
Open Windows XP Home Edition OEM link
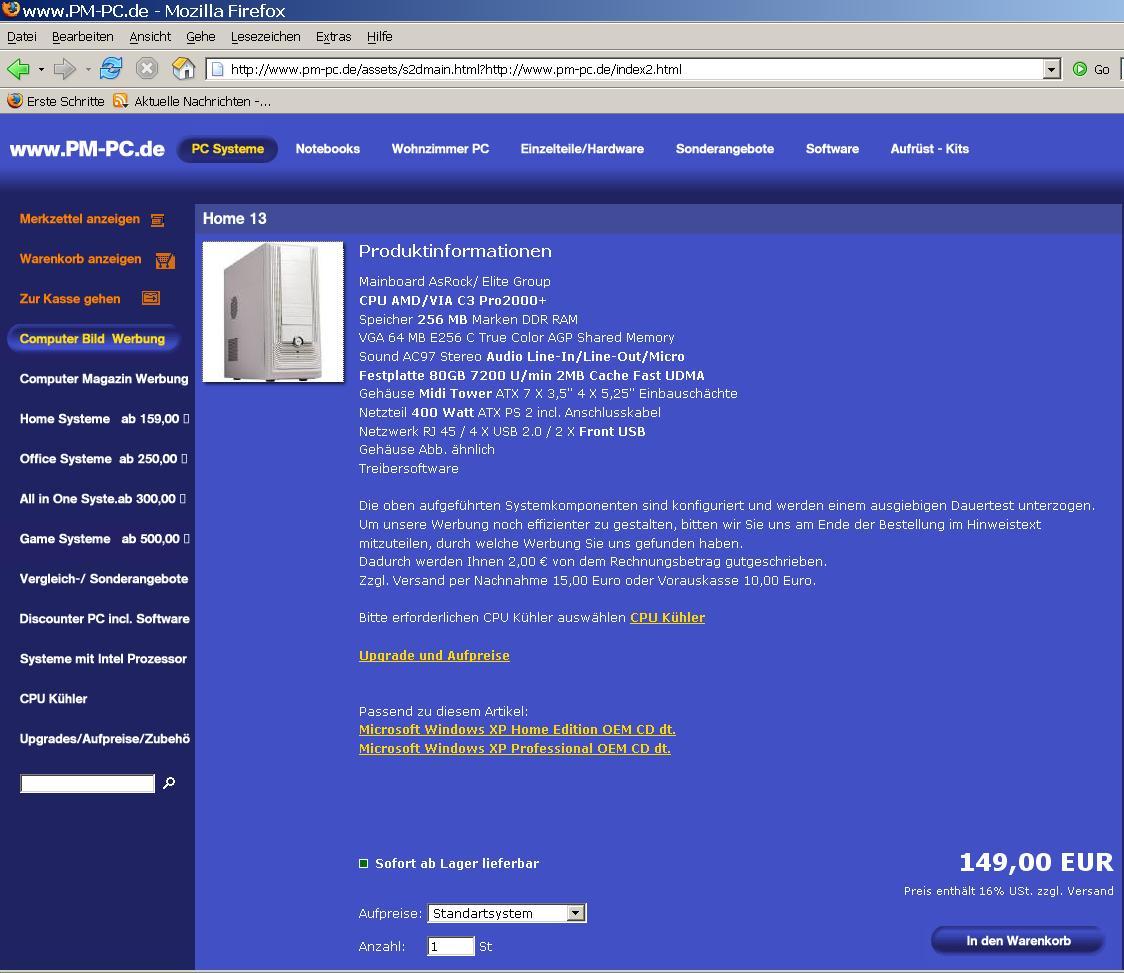pyautogui.click(x=517, y=729)
